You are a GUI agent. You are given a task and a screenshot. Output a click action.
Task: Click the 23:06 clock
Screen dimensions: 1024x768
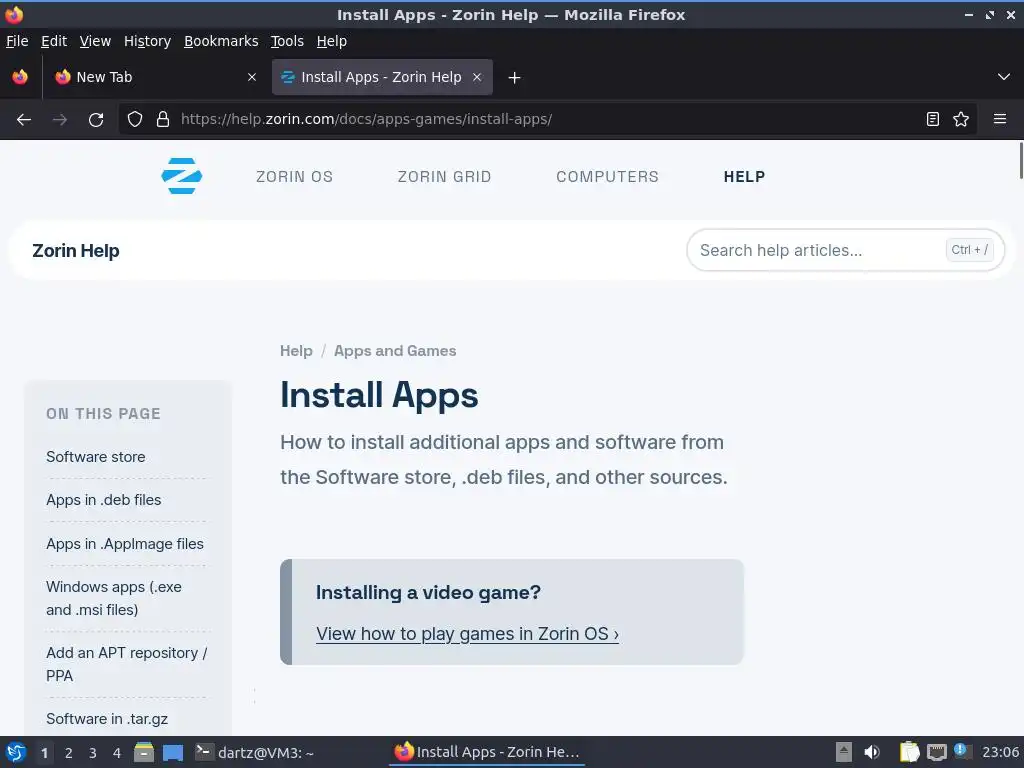click(1000, 752)
